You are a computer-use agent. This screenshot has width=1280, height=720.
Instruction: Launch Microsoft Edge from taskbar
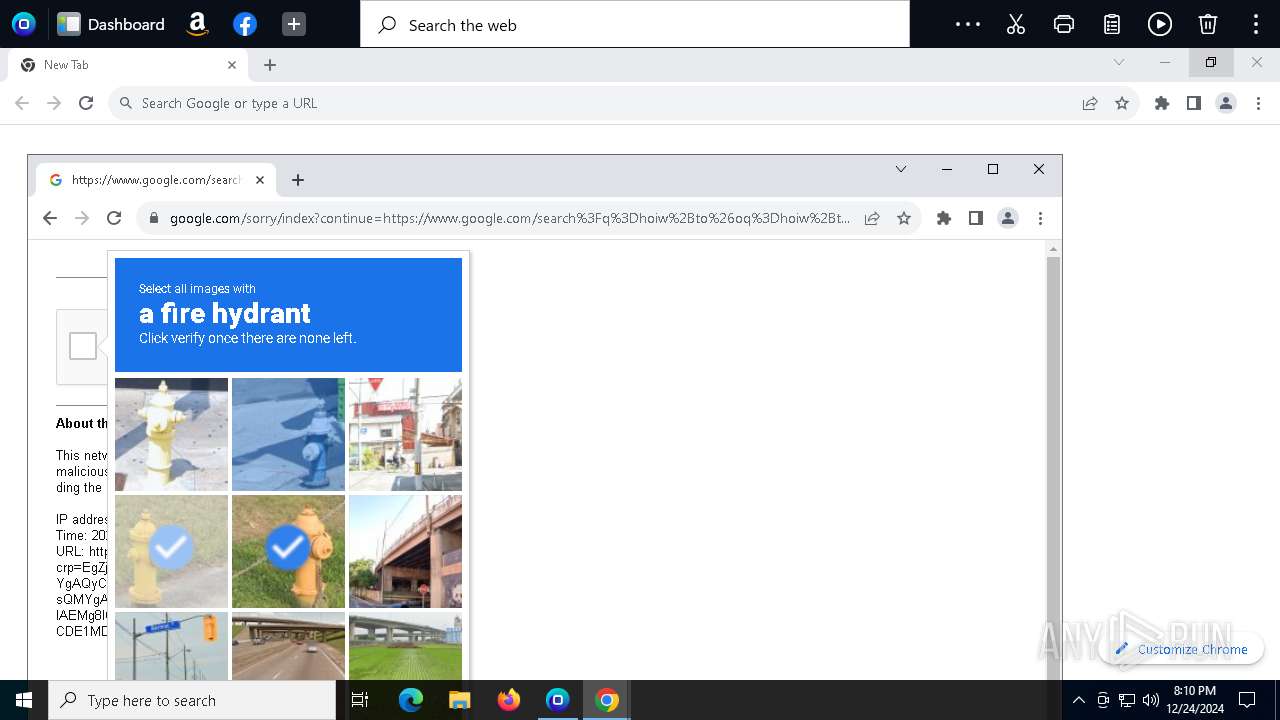coord(411,700)
